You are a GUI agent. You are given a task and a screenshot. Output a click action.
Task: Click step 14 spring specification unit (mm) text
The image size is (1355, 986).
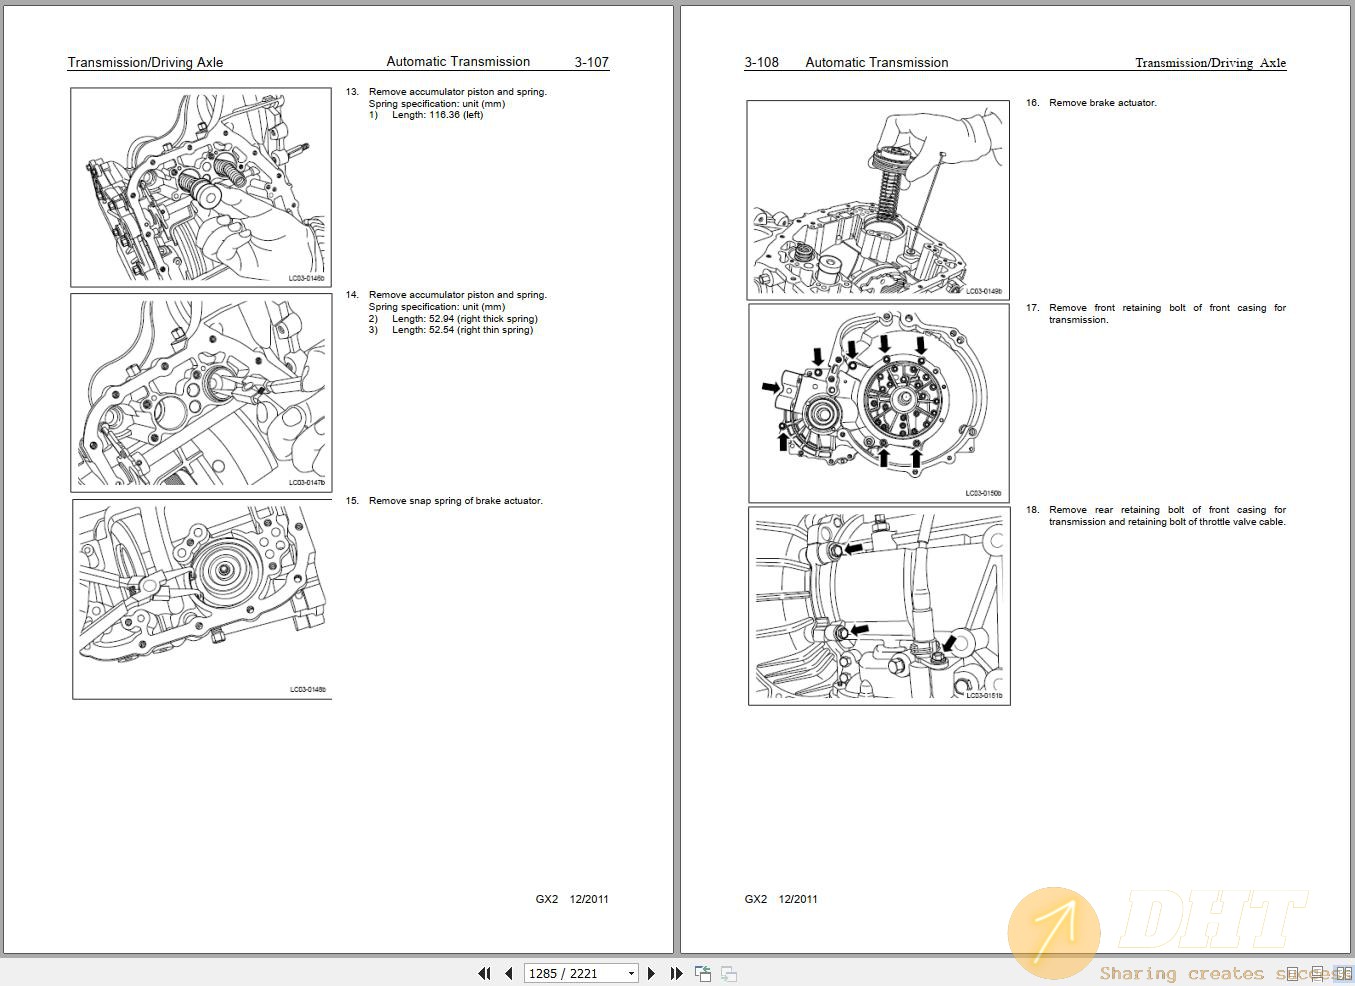(x=436, y=307)
